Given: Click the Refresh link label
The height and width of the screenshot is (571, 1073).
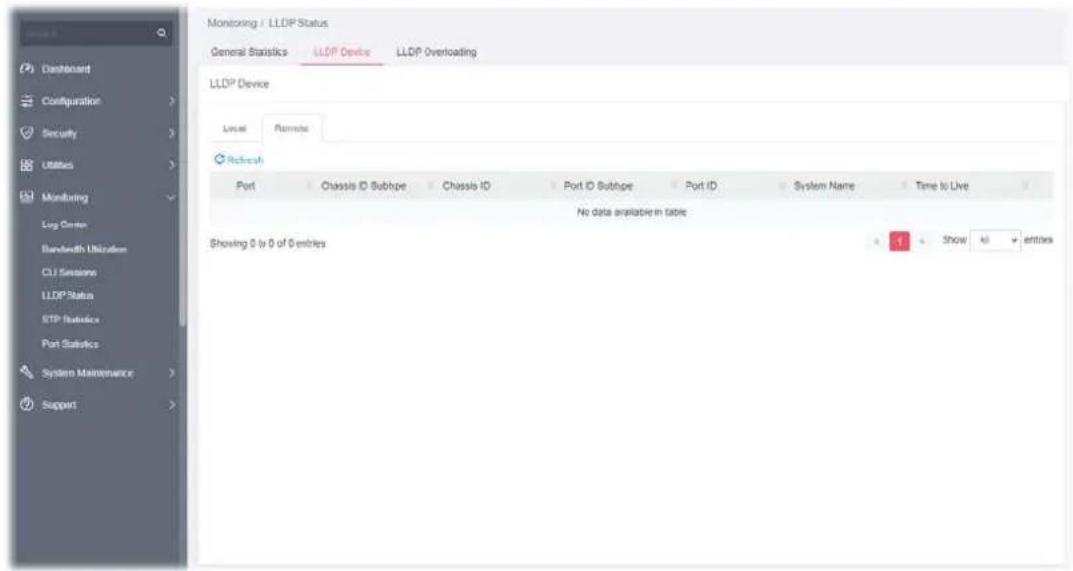Looking at the screenshot, I should 246,160.
